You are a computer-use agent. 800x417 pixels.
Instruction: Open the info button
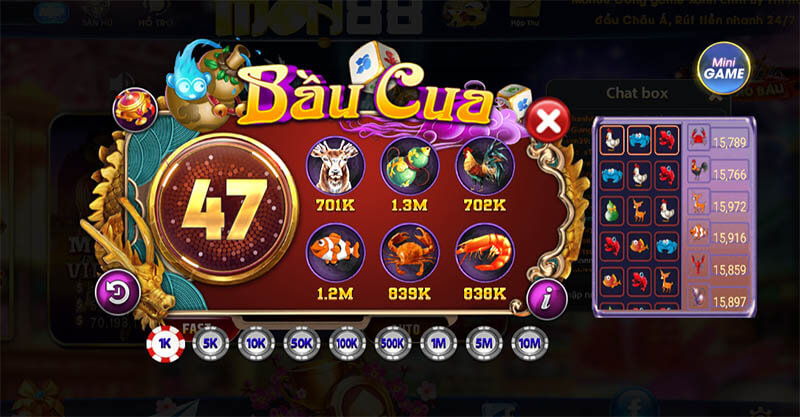pos(547,299)
